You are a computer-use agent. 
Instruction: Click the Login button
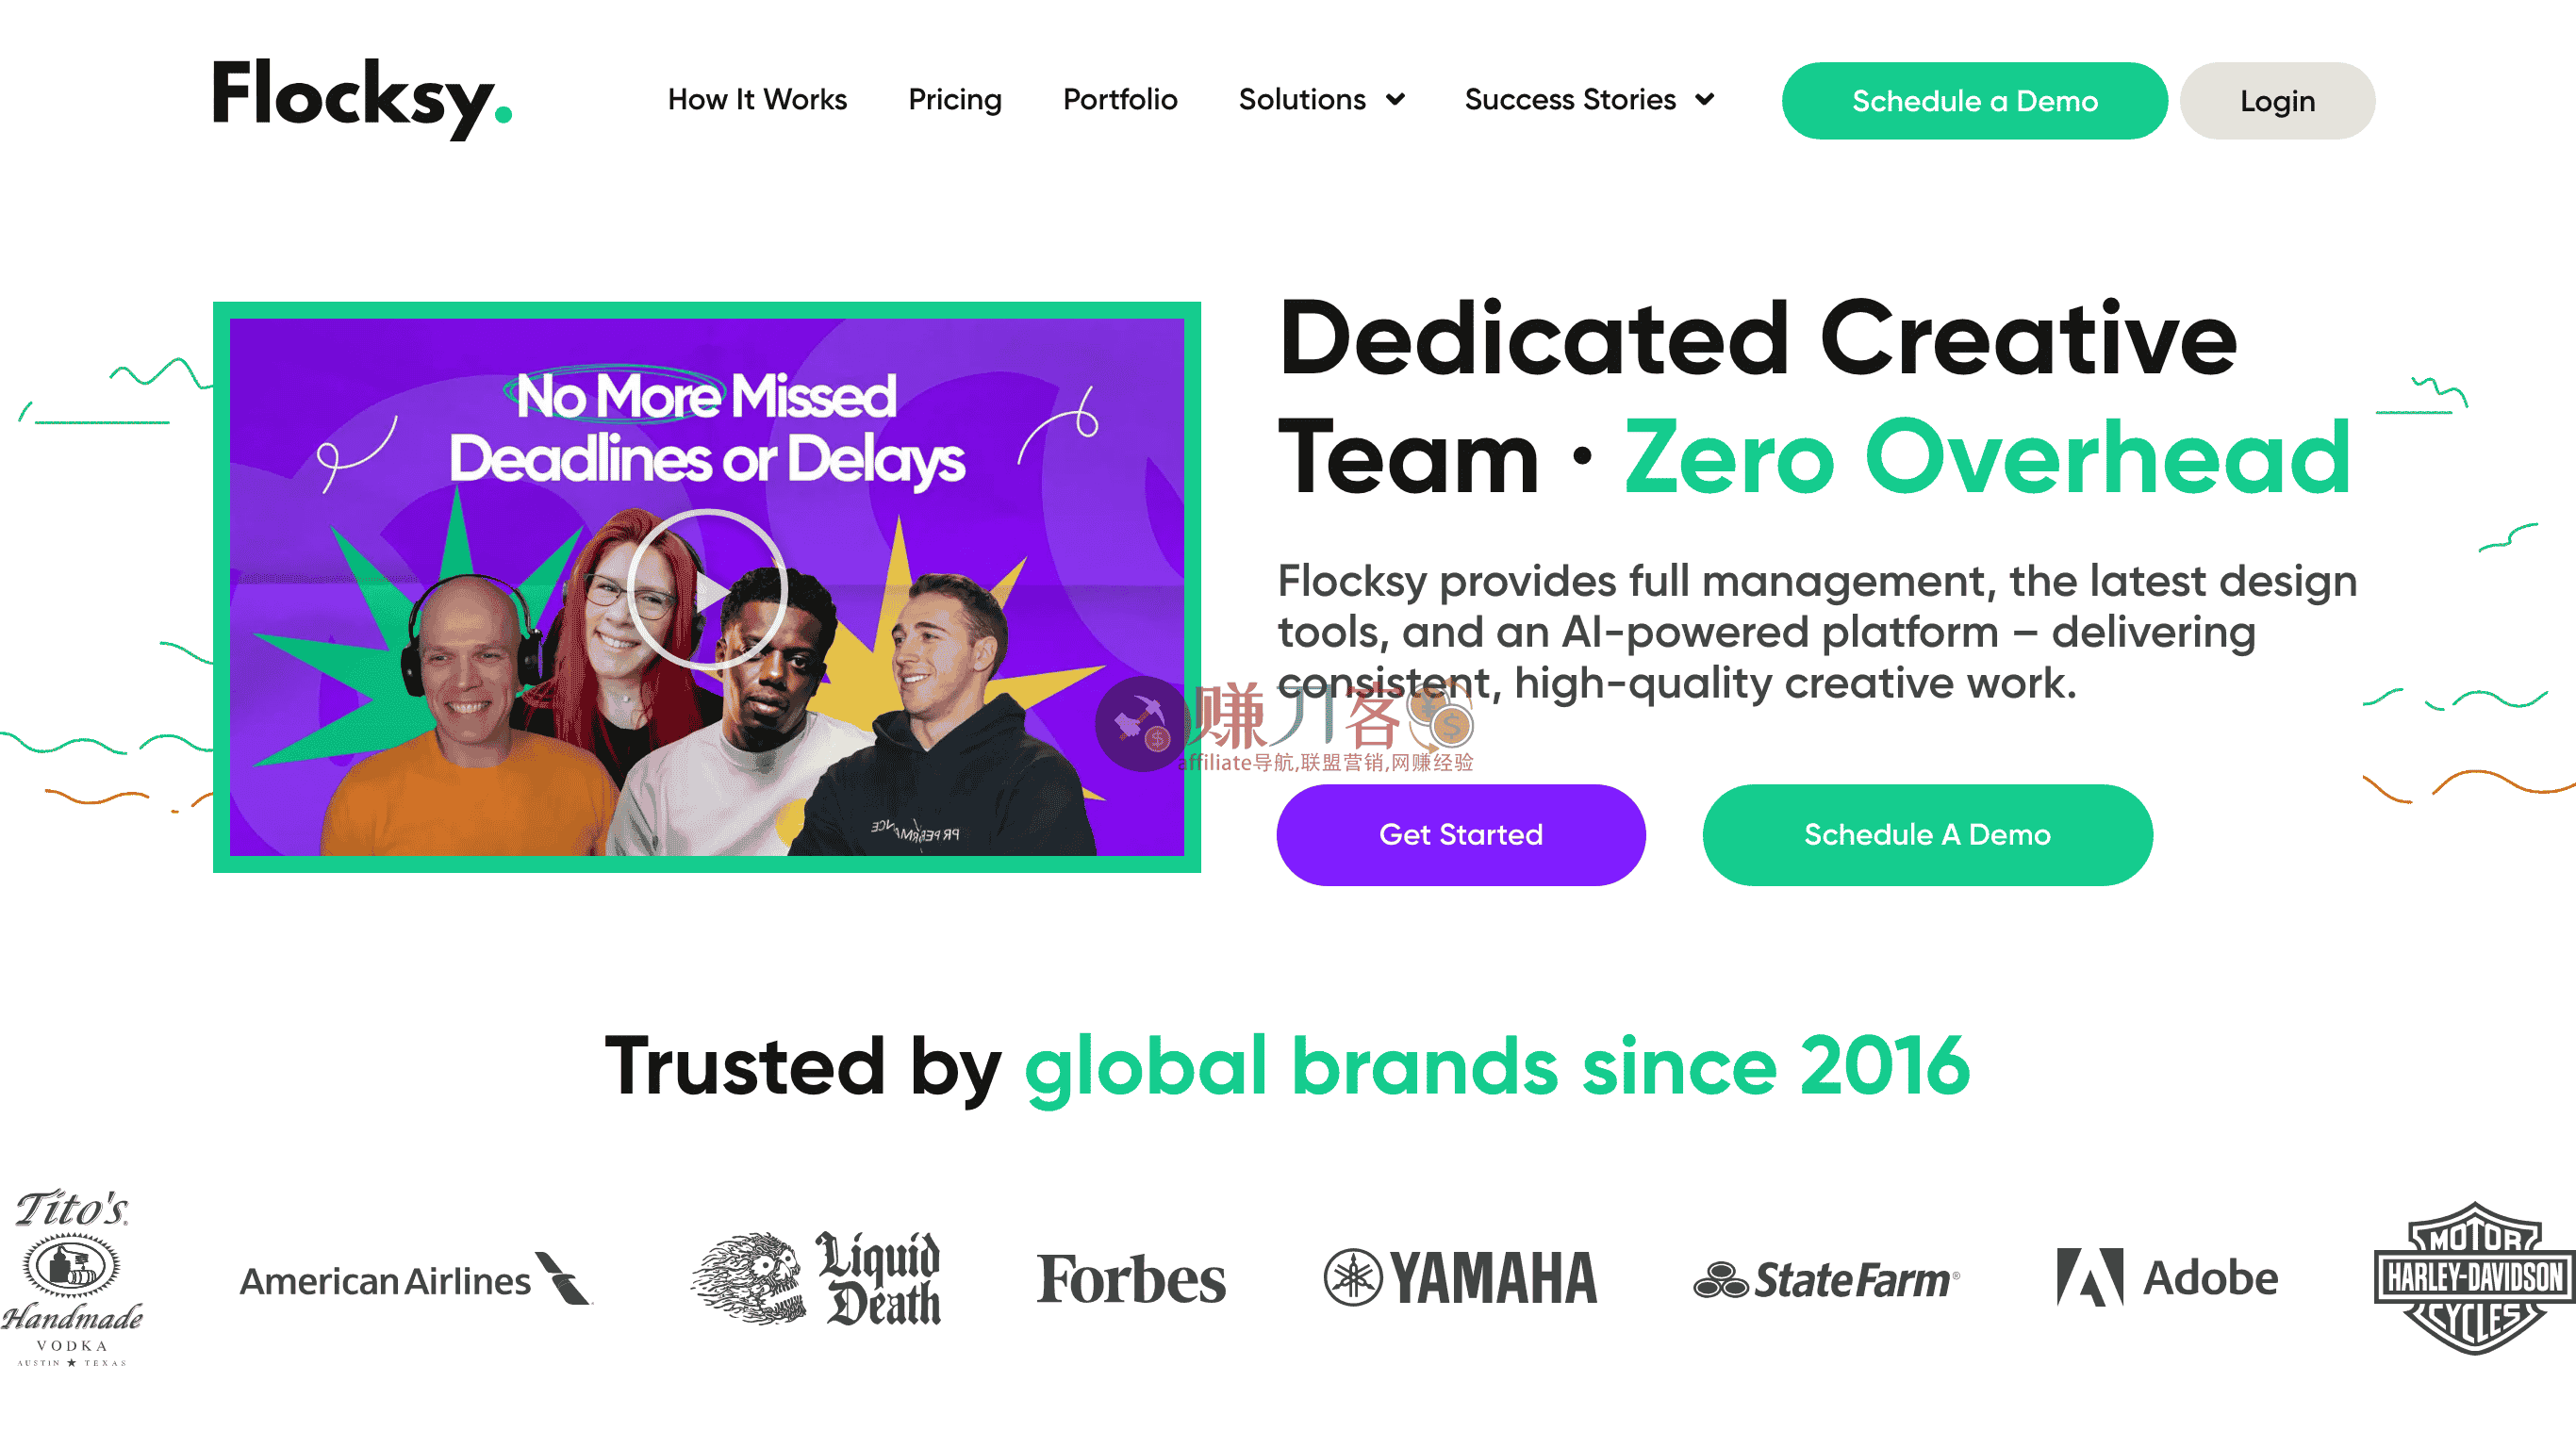coord(2277,101)
